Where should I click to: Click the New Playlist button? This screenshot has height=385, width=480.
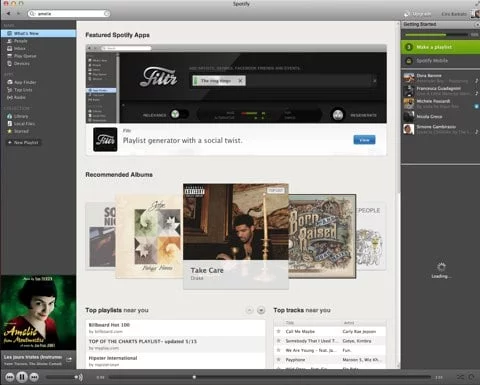coord(23,143)
